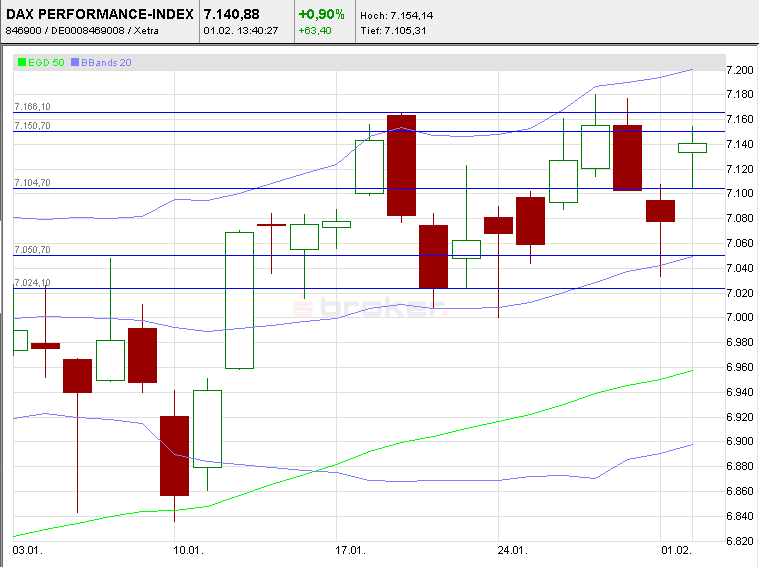
Task: Click the 6.820 price axis label
Action: (x=740, y=541)
